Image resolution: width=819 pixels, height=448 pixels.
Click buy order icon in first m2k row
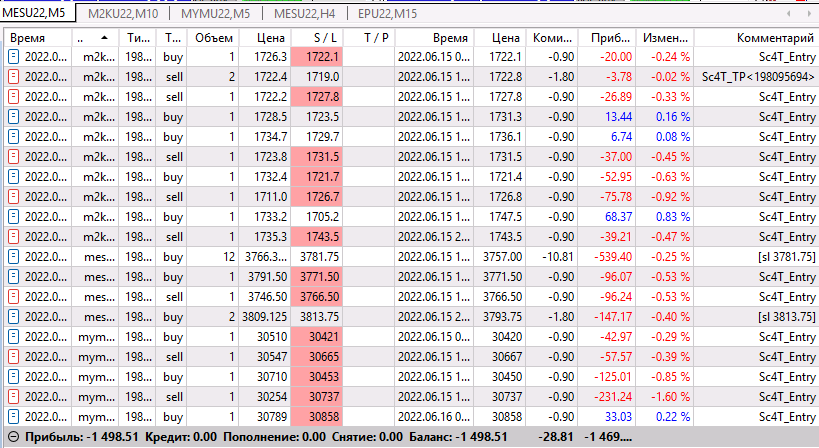14,56
